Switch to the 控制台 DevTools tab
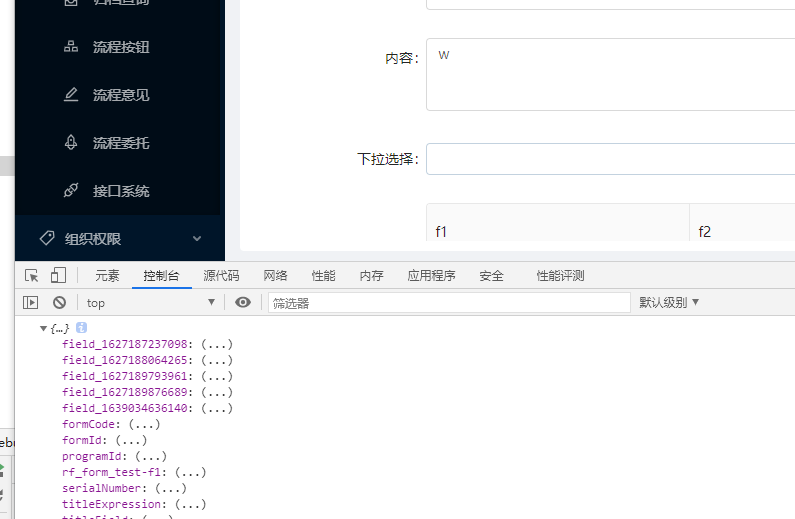The image size is (795, 519). coord(161,276)
